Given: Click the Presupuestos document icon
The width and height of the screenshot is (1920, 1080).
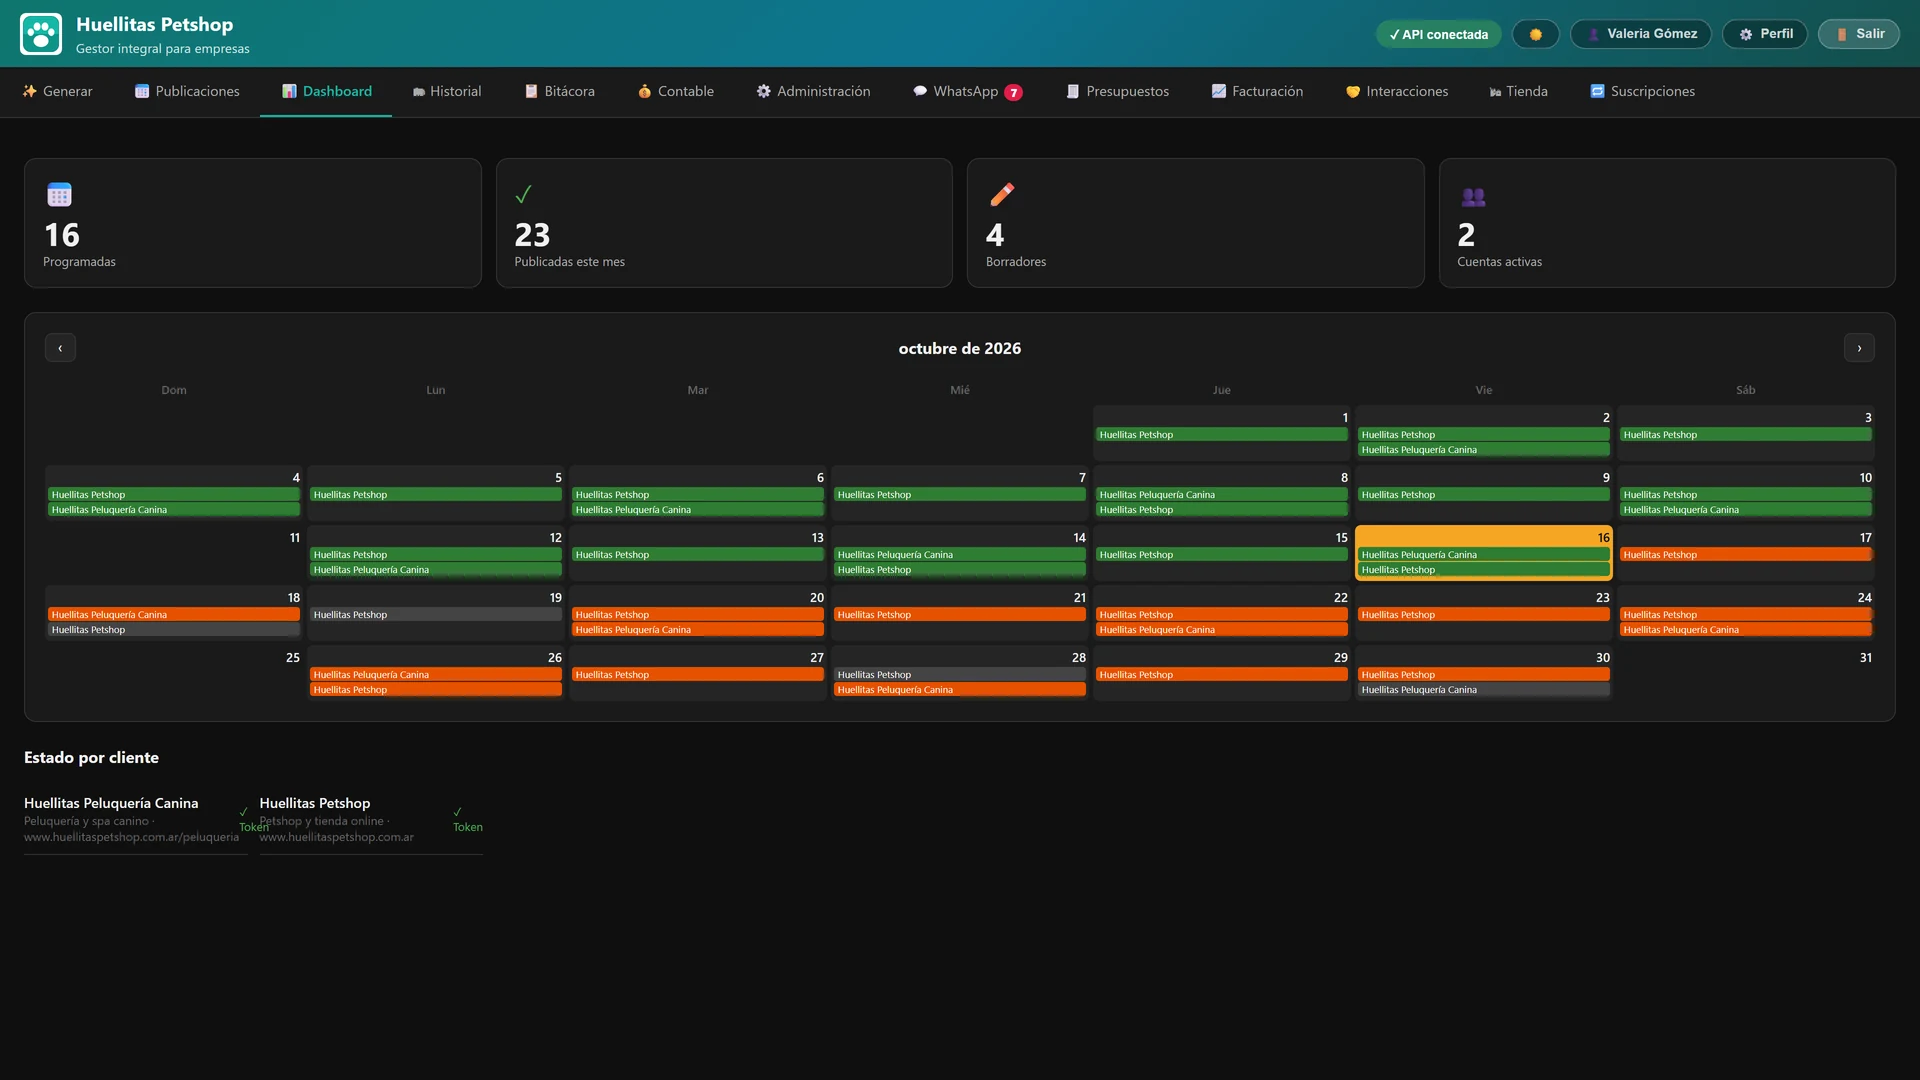Looking at the screenshot, I should [x=1072, y=91].
